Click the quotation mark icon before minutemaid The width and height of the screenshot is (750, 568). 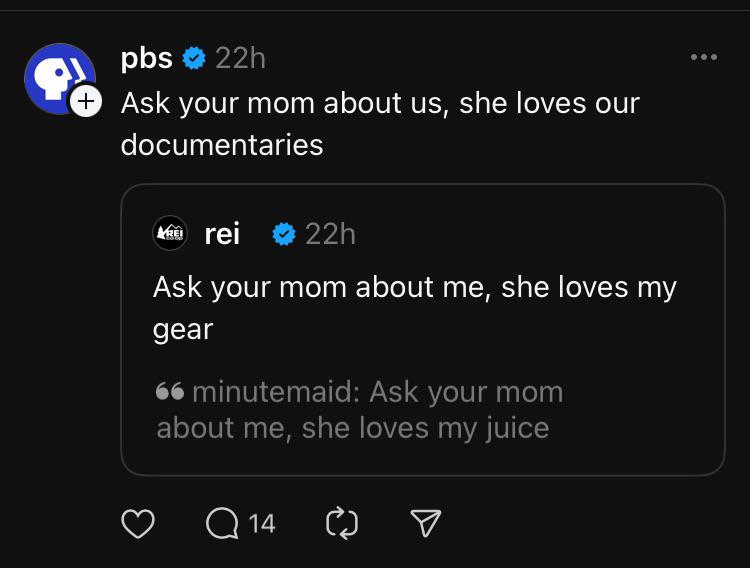coord(170,392)
